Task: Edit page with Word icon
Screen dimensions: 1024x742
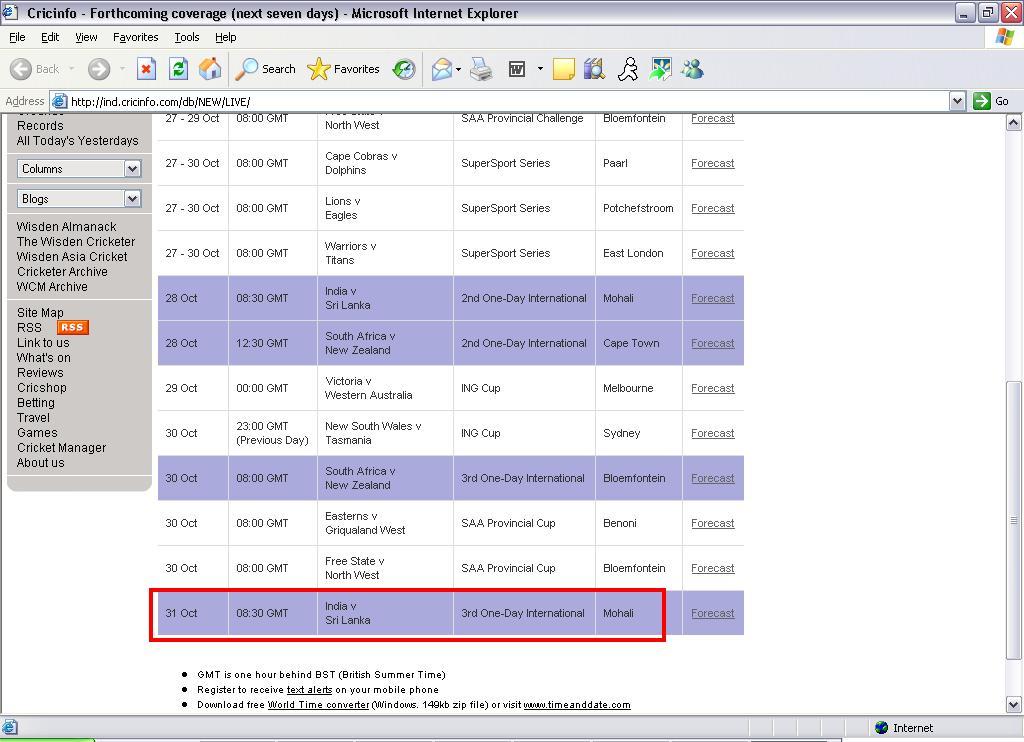Action: click(x=517, y=69)
